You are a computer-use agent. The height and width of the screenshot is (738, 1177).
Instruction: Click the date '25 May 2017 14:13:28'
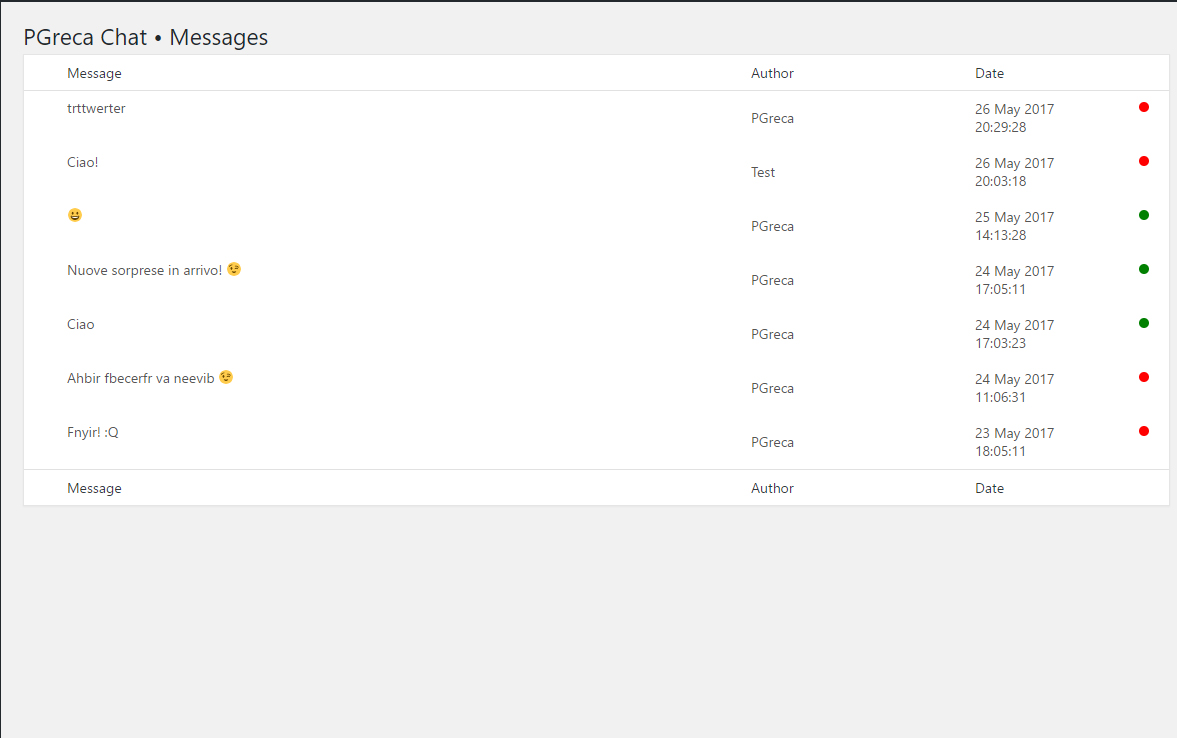(x=1014, y=227)
